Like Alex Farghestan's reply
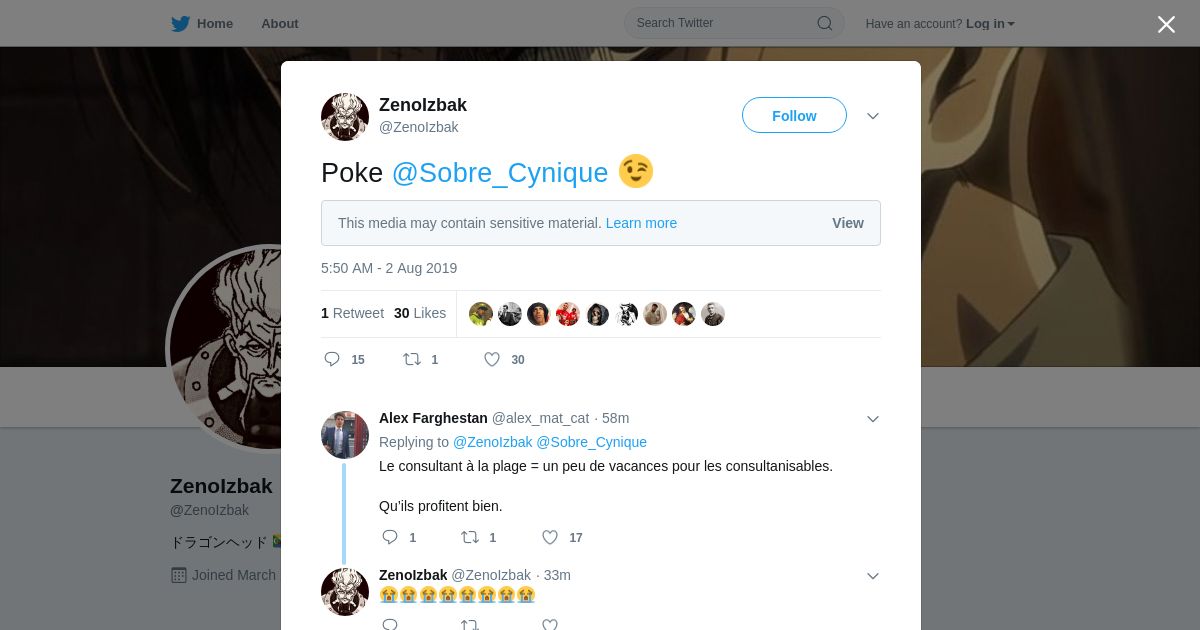 pos(550,537)
